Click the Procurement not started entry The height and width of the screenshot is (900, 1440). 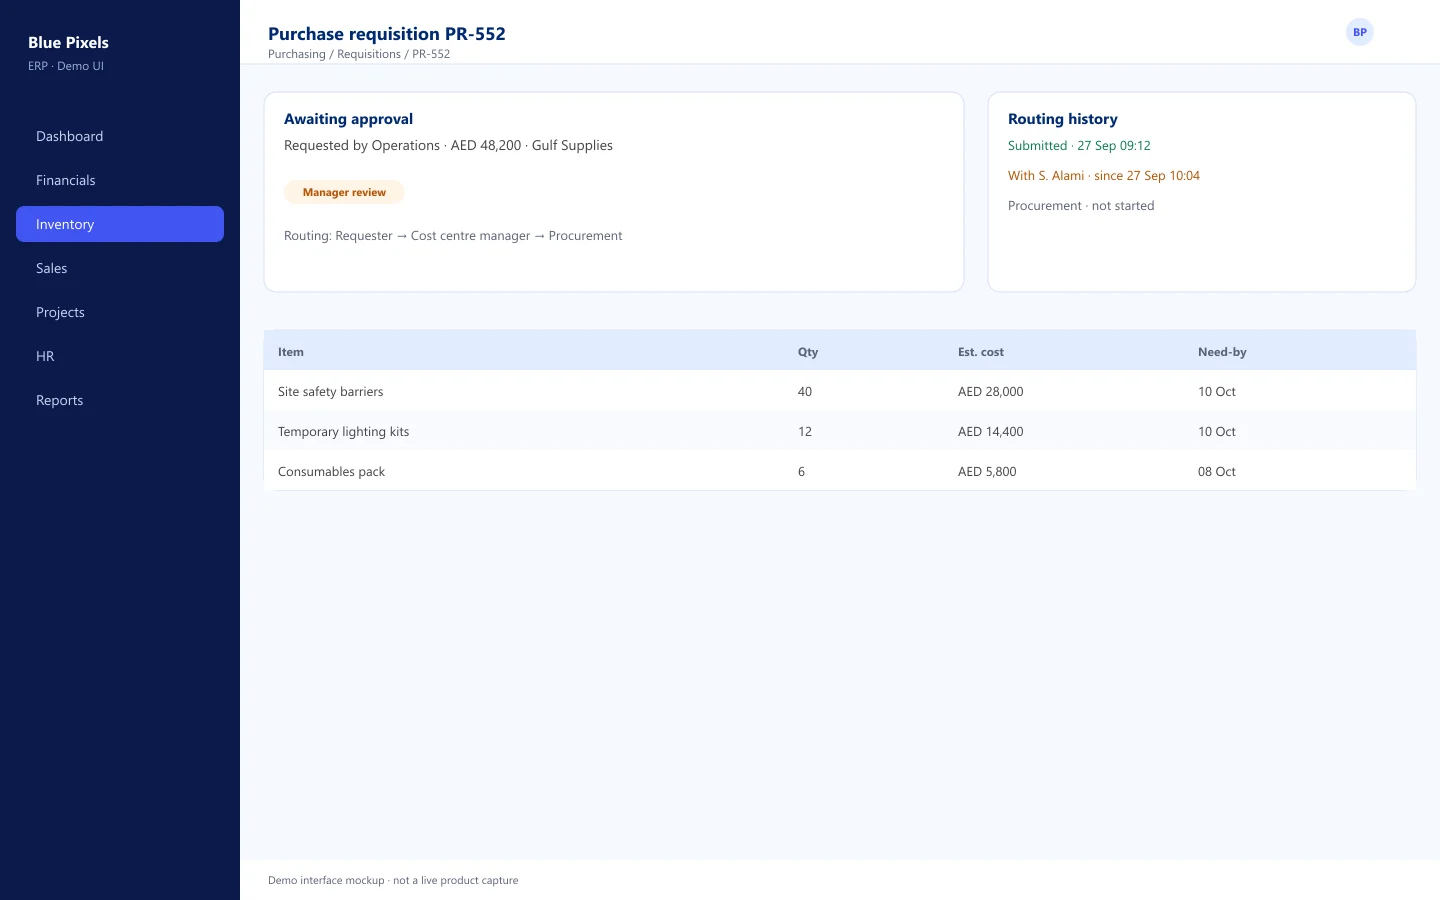[x=1081, y=205]
